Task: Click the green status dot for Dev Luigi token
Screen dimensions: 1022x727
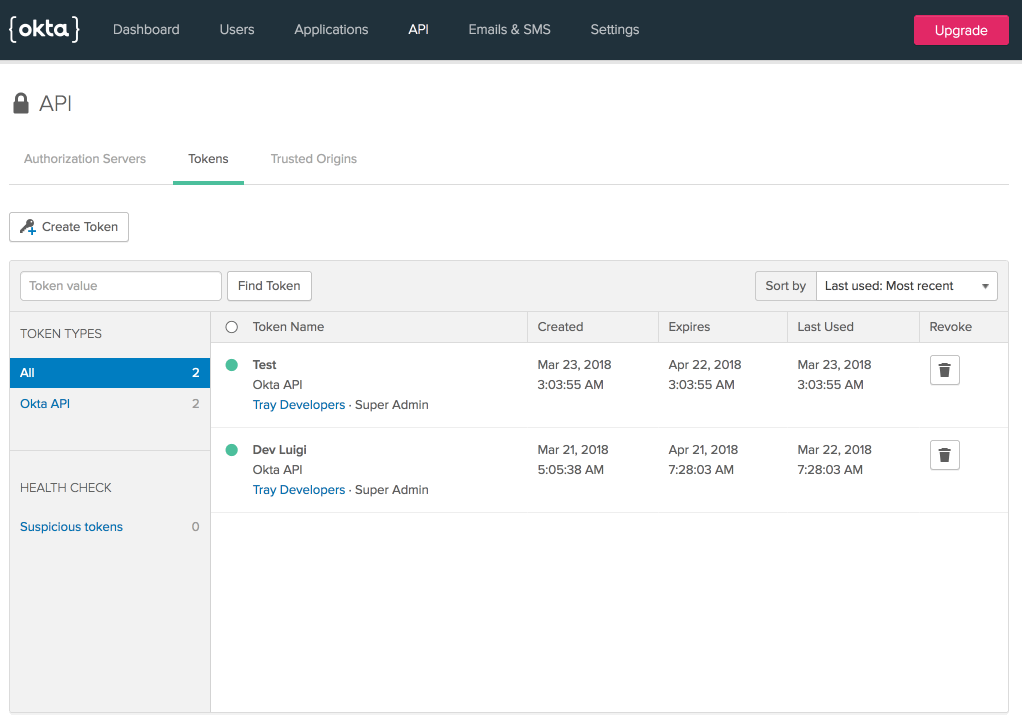Action: pos(231,450)
